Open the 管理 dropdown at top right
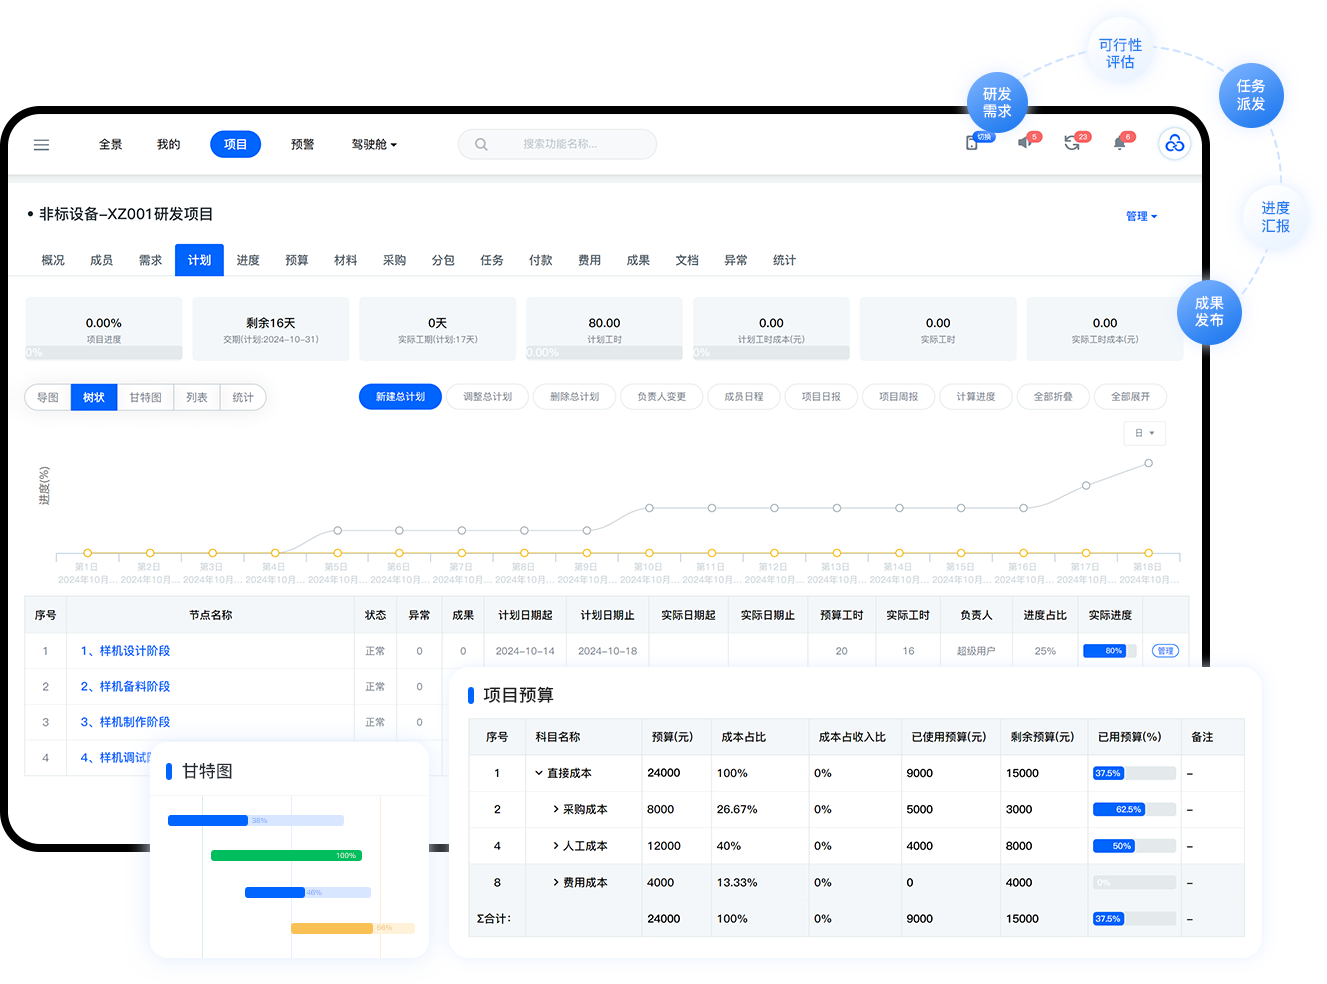 pyautogui.click(x=1141, y=216)
